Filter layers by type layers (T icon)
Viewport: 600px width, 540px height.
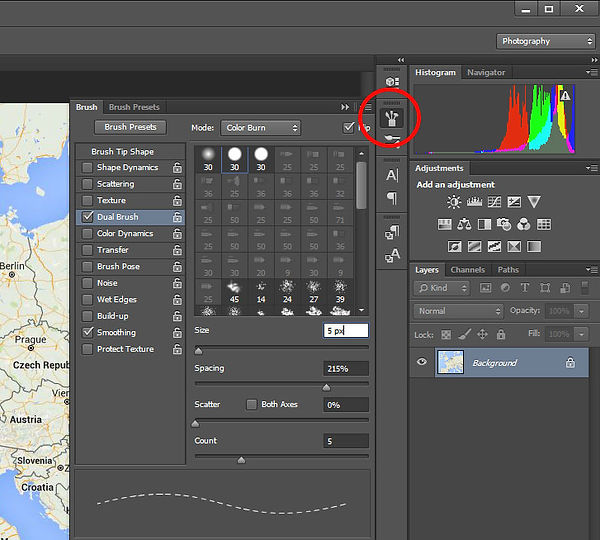[525, 288]
